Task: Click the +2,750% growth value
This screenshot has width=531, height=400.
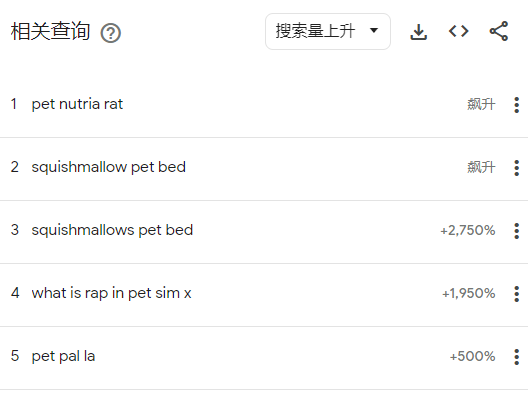Action: click(468, 231)
